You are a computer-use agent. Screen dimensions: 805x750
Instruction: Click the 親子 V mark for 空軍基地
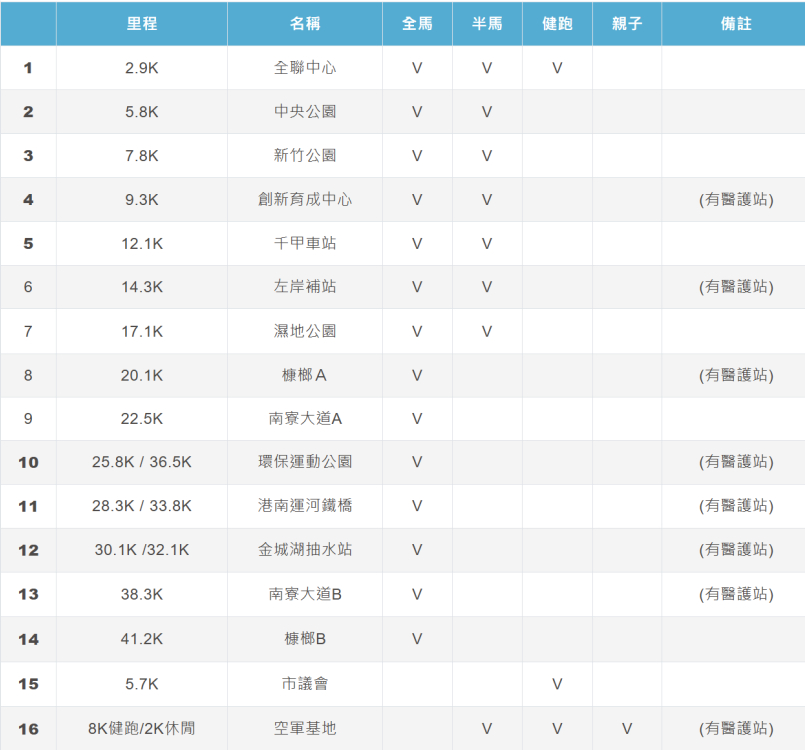click(x=627, y=729)
